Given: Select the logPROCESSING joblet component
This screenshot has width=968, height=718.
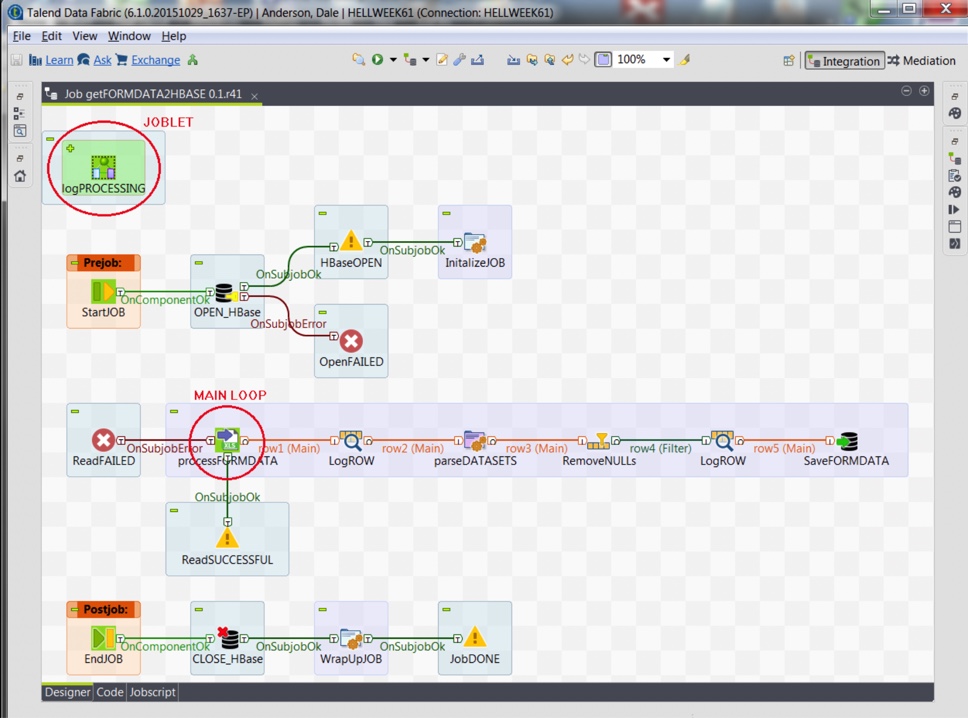Looking at the screenshot, I should click(103, 167).
